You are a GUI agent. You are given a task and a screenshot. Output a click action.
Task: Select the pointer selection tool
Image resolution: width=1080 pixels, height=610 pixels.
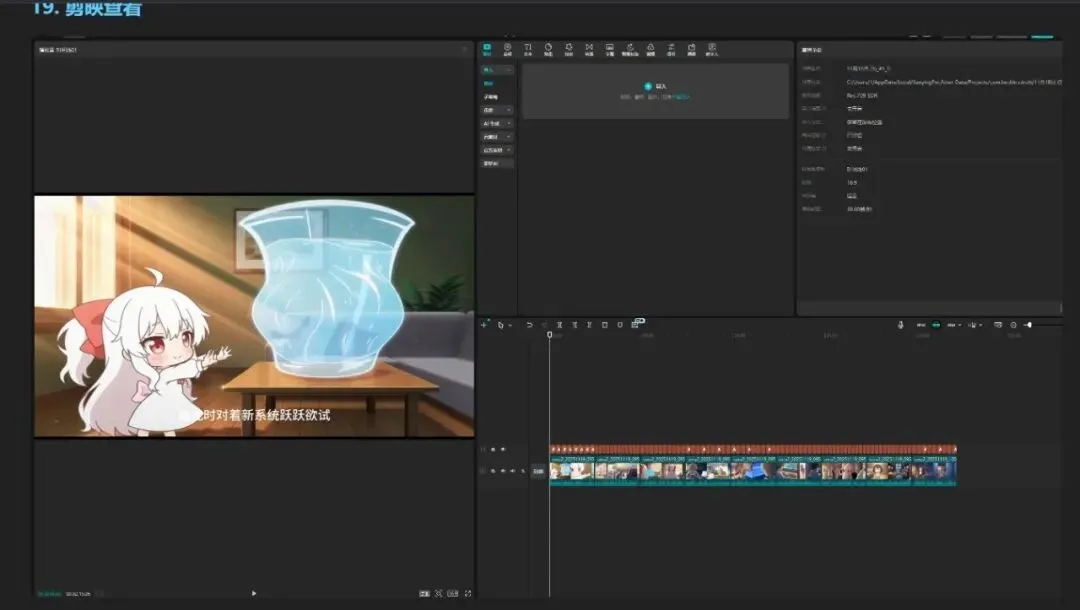coord(501,325)
